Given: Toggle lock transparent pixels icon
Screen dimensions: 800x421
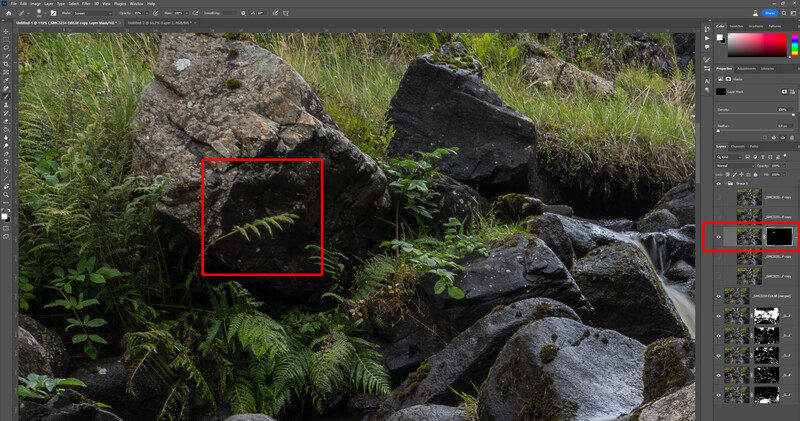Looking at the screenshot, I should [x=728, y=175].
